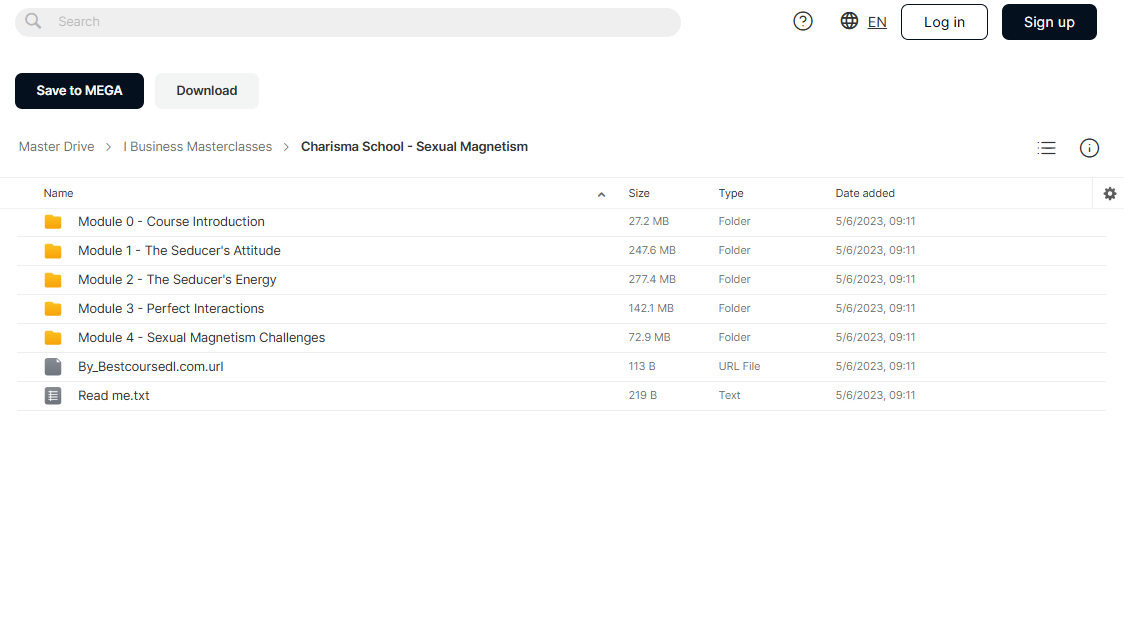
Task: Click the 27.2 MB size cell
Action: (649, 222)
